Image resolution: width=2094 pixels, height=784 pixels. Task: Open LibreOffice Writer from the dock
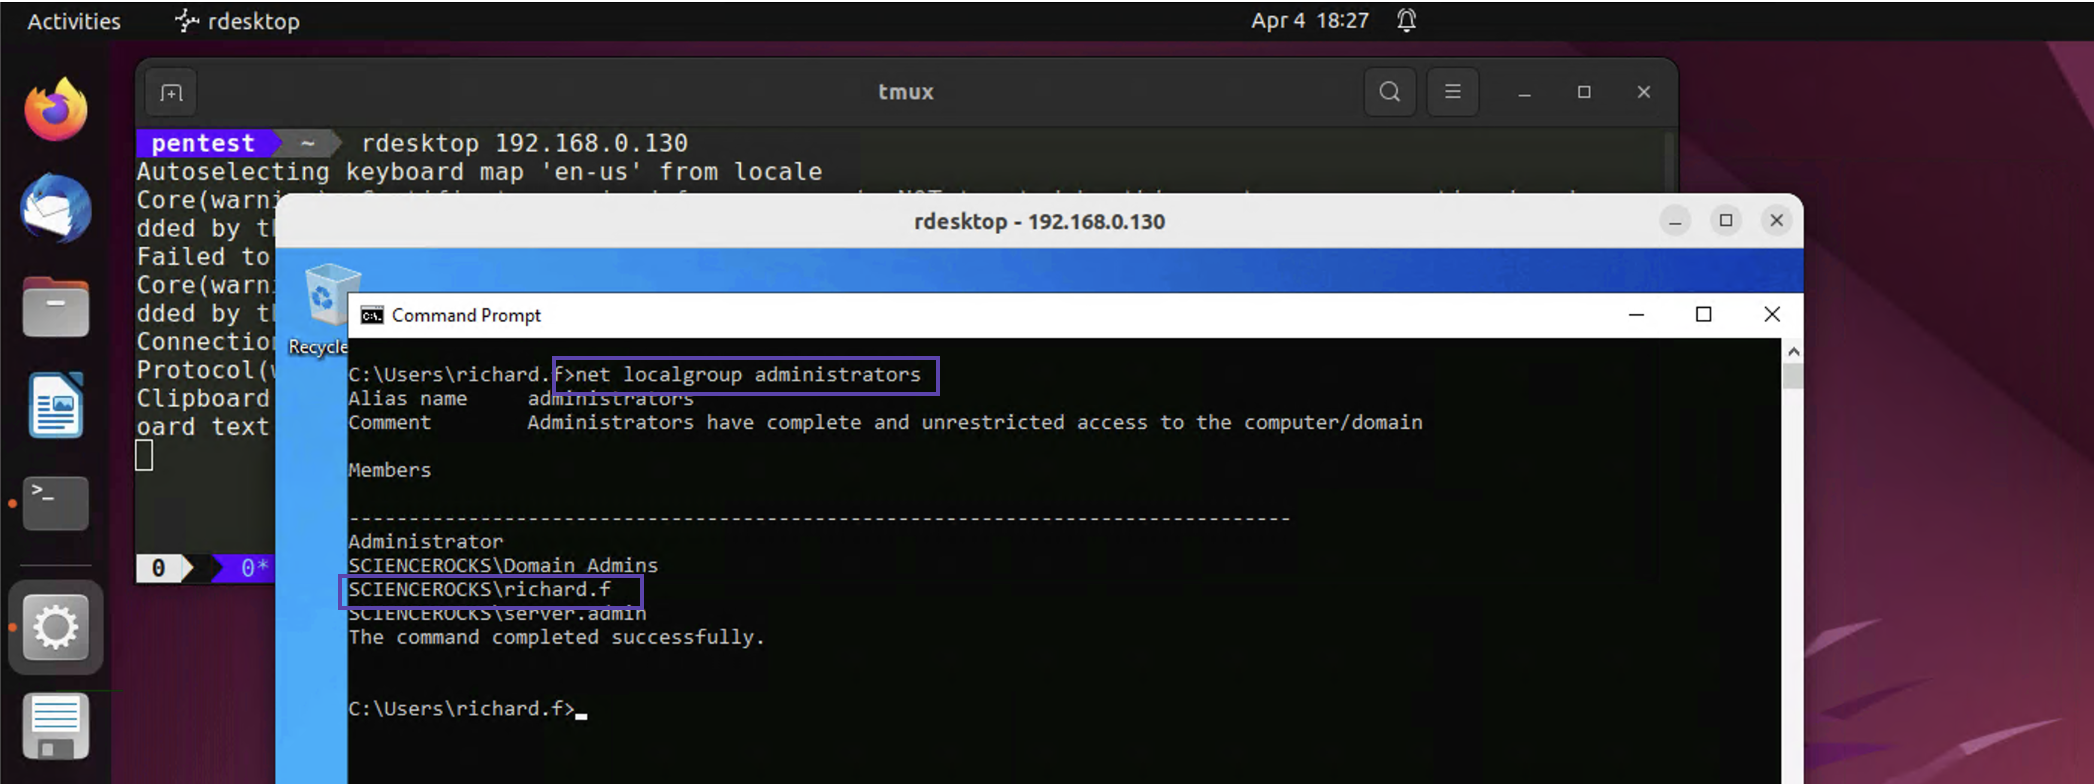coord(56,405)
